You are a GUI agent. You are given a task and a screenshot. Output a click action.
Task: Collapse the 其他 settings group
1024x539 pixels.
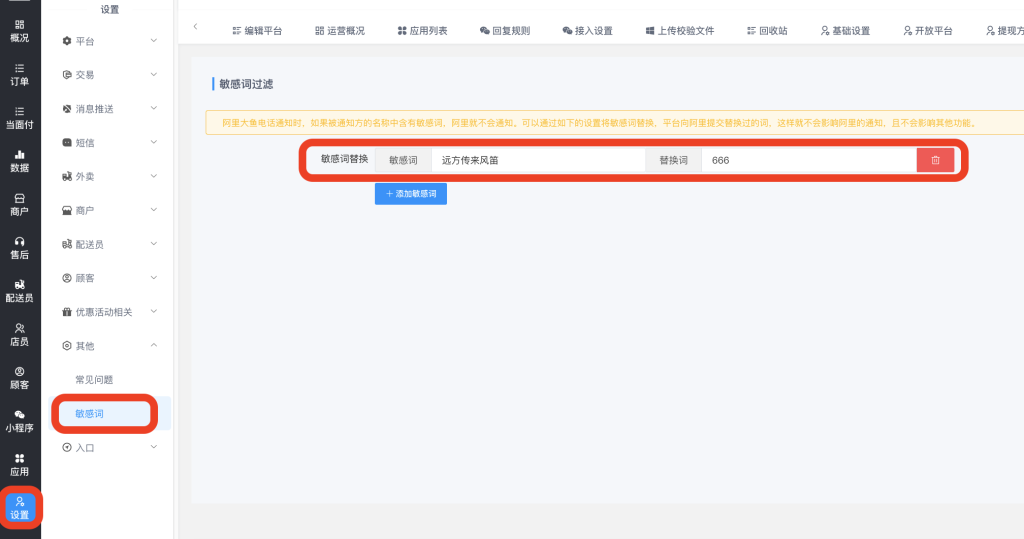click(x=108, y=346)
